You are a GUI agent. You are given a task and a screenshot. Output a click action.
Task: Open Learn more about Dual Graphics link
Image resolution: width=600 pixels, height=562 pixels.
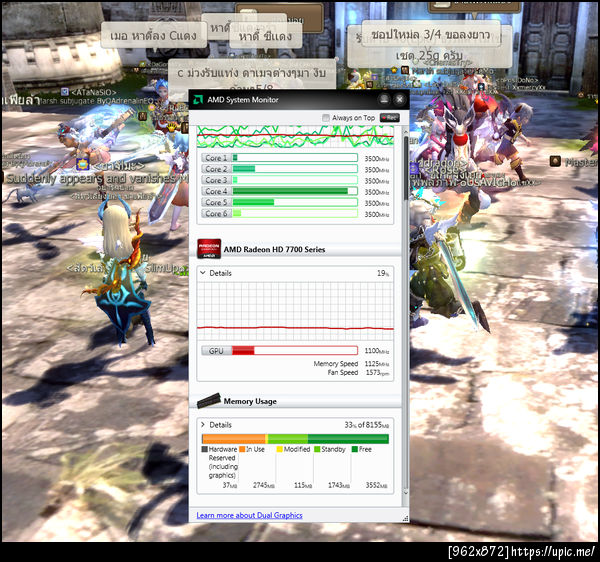point(249,515)
